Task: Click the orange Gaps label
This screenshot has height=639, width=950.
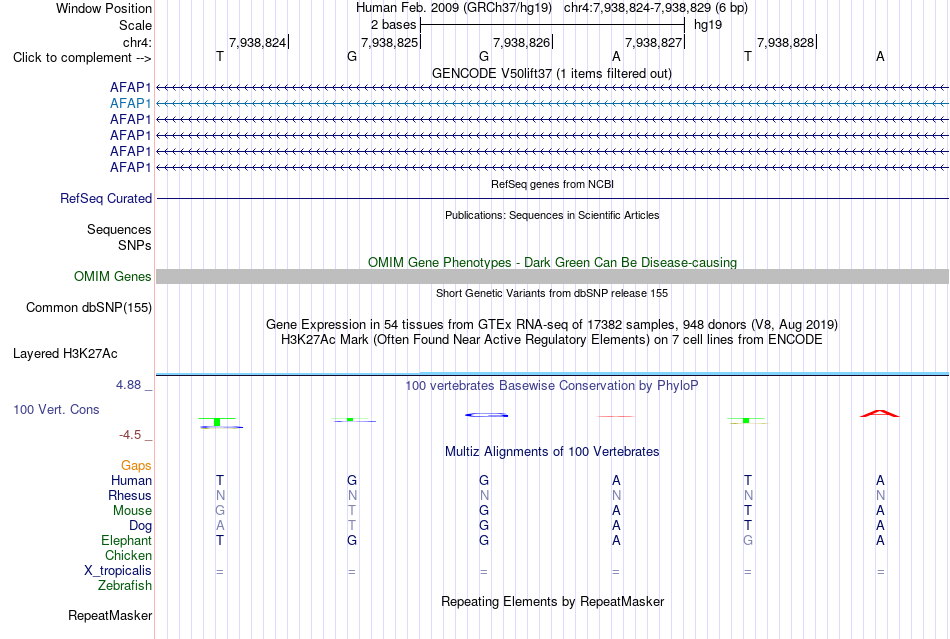Action: click(136, 465)
